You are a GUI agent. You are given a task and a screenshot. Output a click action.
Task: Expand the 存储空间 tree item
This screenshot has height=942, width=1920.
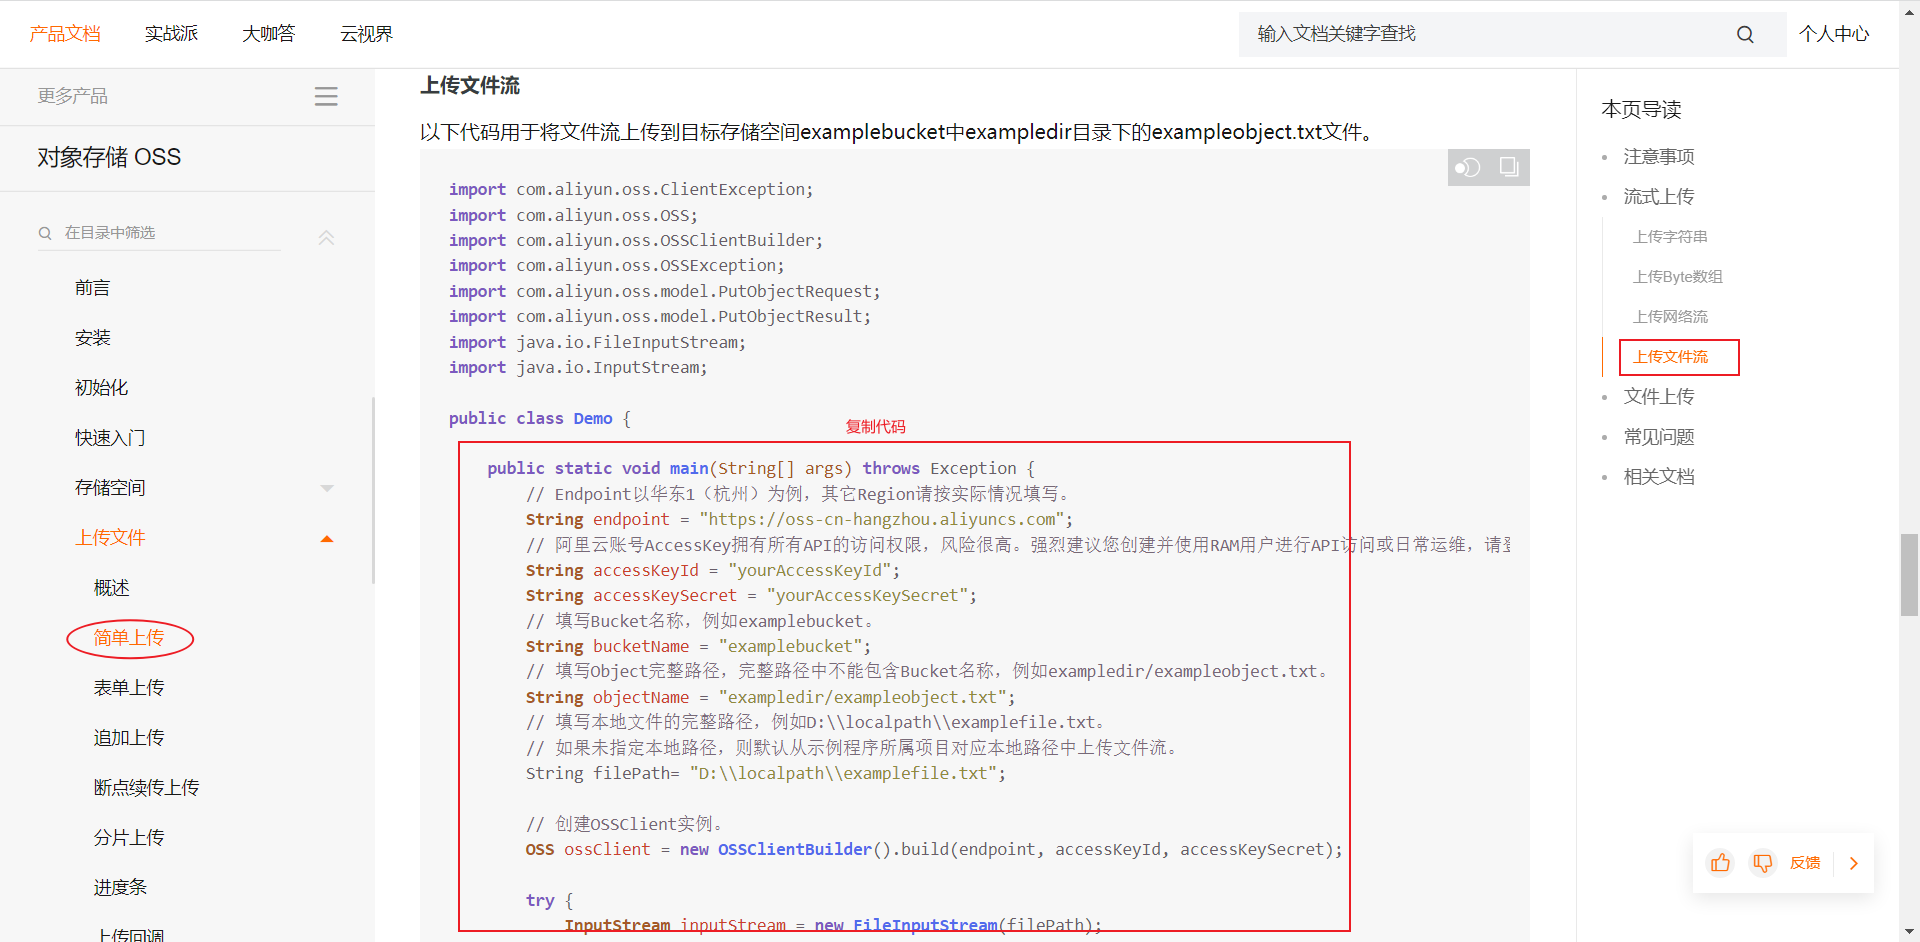[x=326, y=488]
